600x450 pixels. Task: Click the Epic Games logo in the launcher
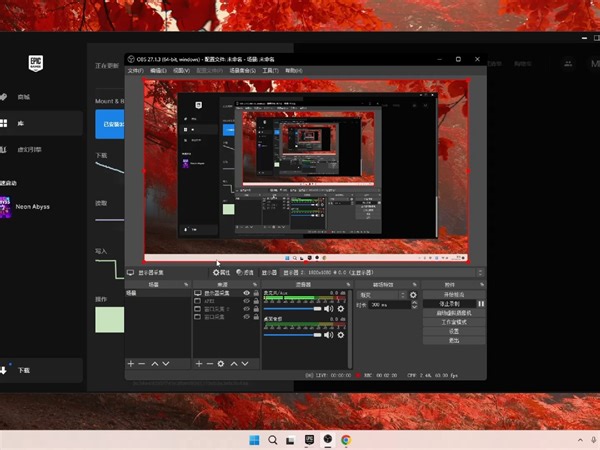[x=36, y=63]
